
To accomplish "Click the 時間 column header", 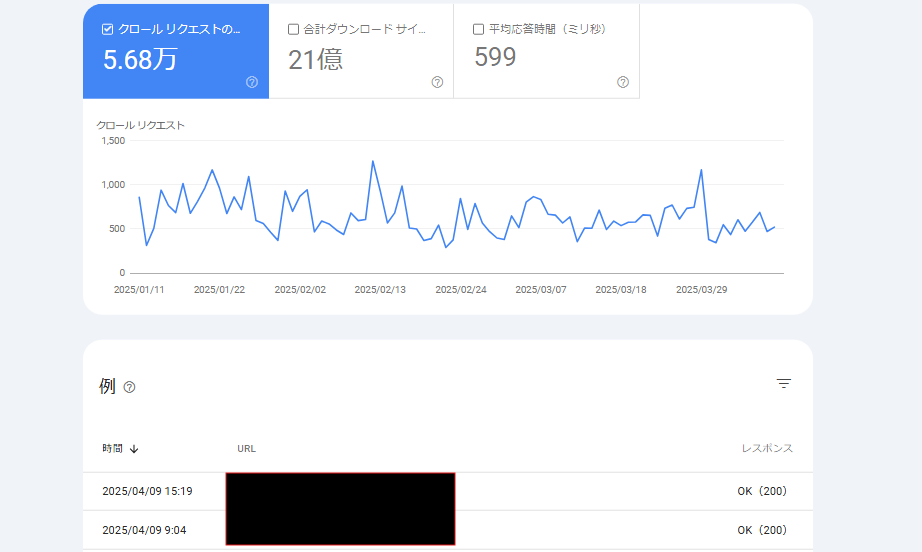I will click(112, 449).
